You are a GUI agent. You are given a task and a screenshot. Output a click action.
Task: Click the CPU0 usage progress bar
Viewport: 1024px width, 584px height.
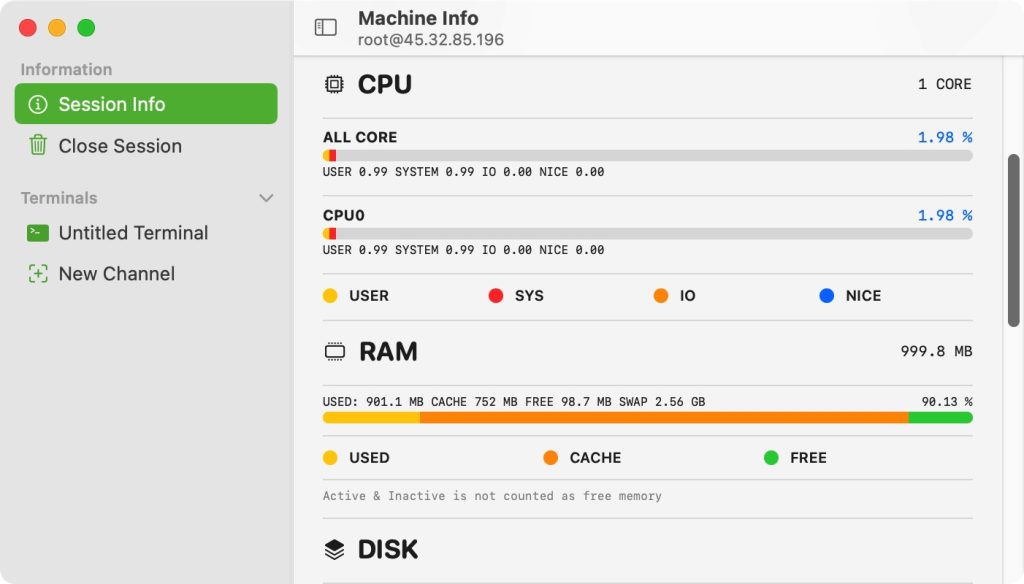pos(647,233)
